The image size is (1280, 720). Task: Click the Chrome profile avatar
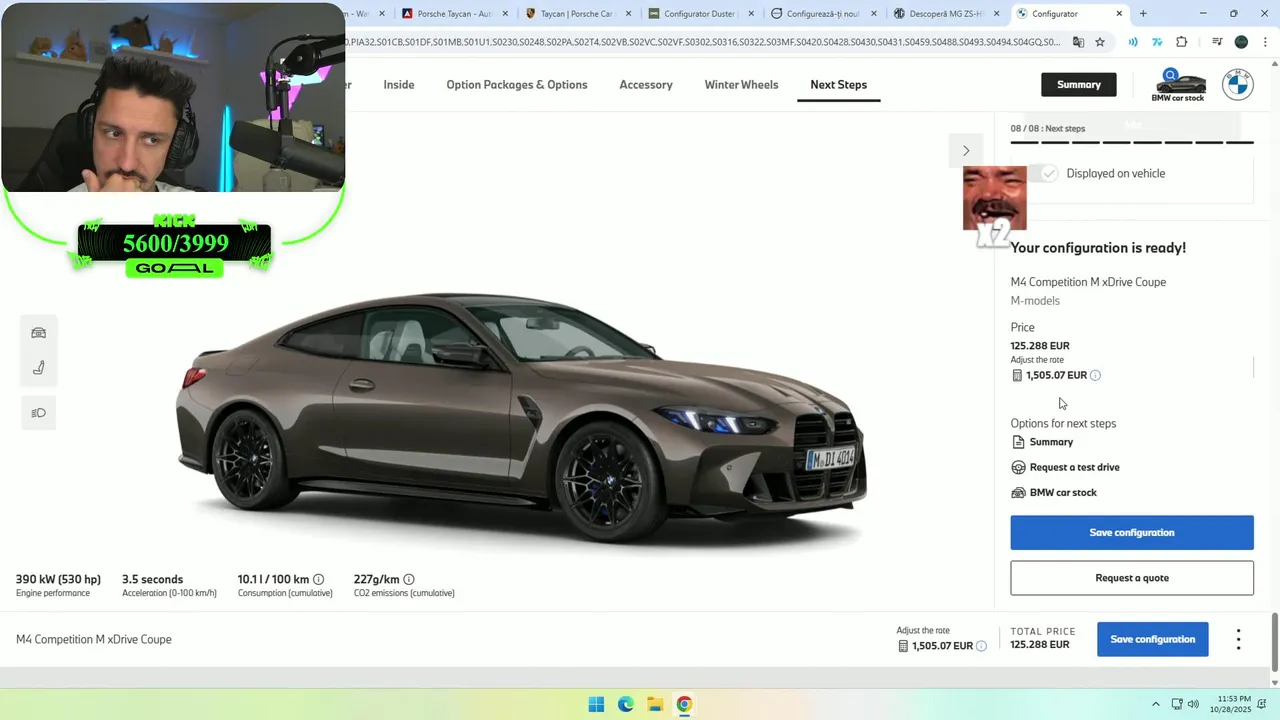pos(1241,42)
